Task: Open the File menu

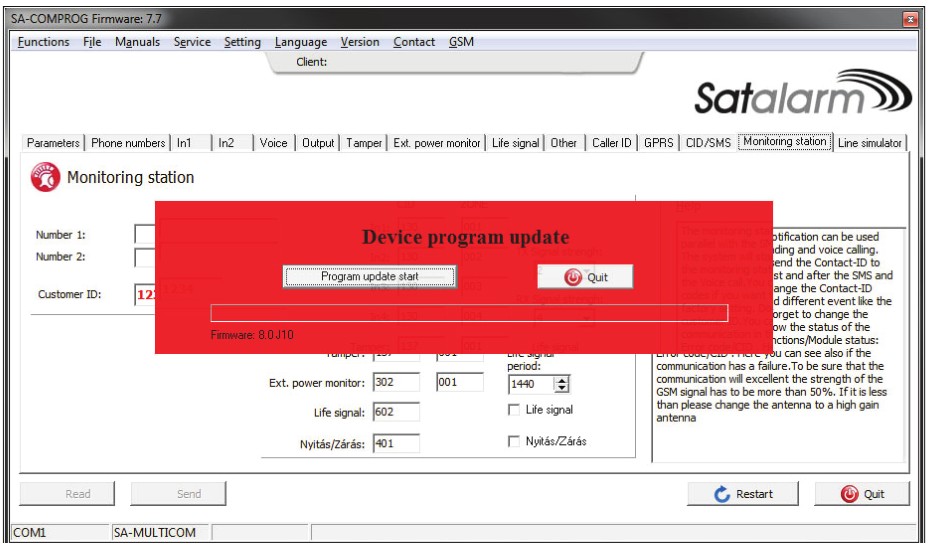Action: 92,42
